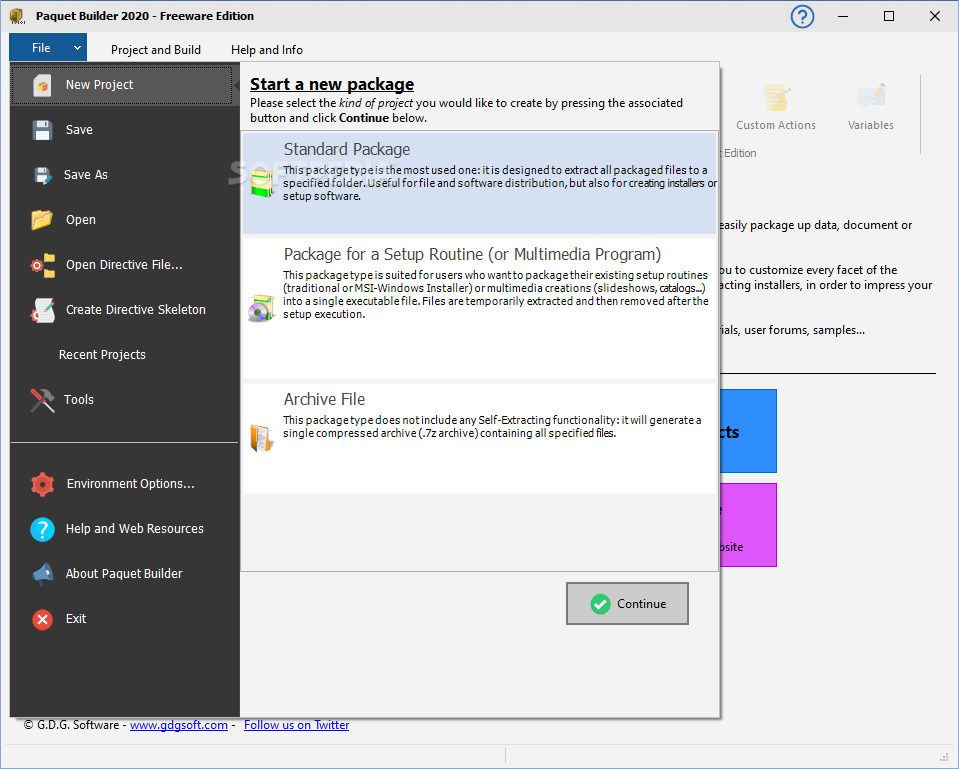Select Create Directive Skeleton entry
The height and width of the screenshot is (769, 959).
coord(125,310)
